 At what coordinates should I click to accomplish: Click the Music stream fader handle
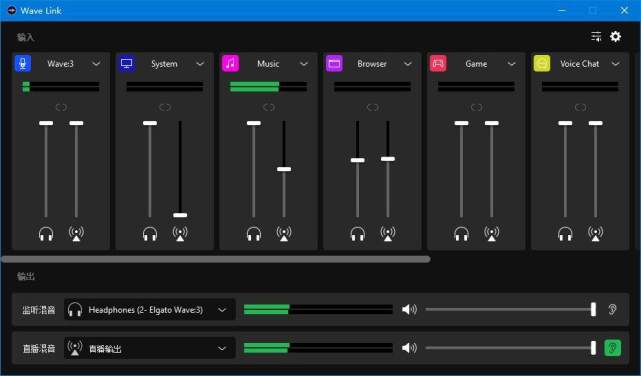(284, 169)
